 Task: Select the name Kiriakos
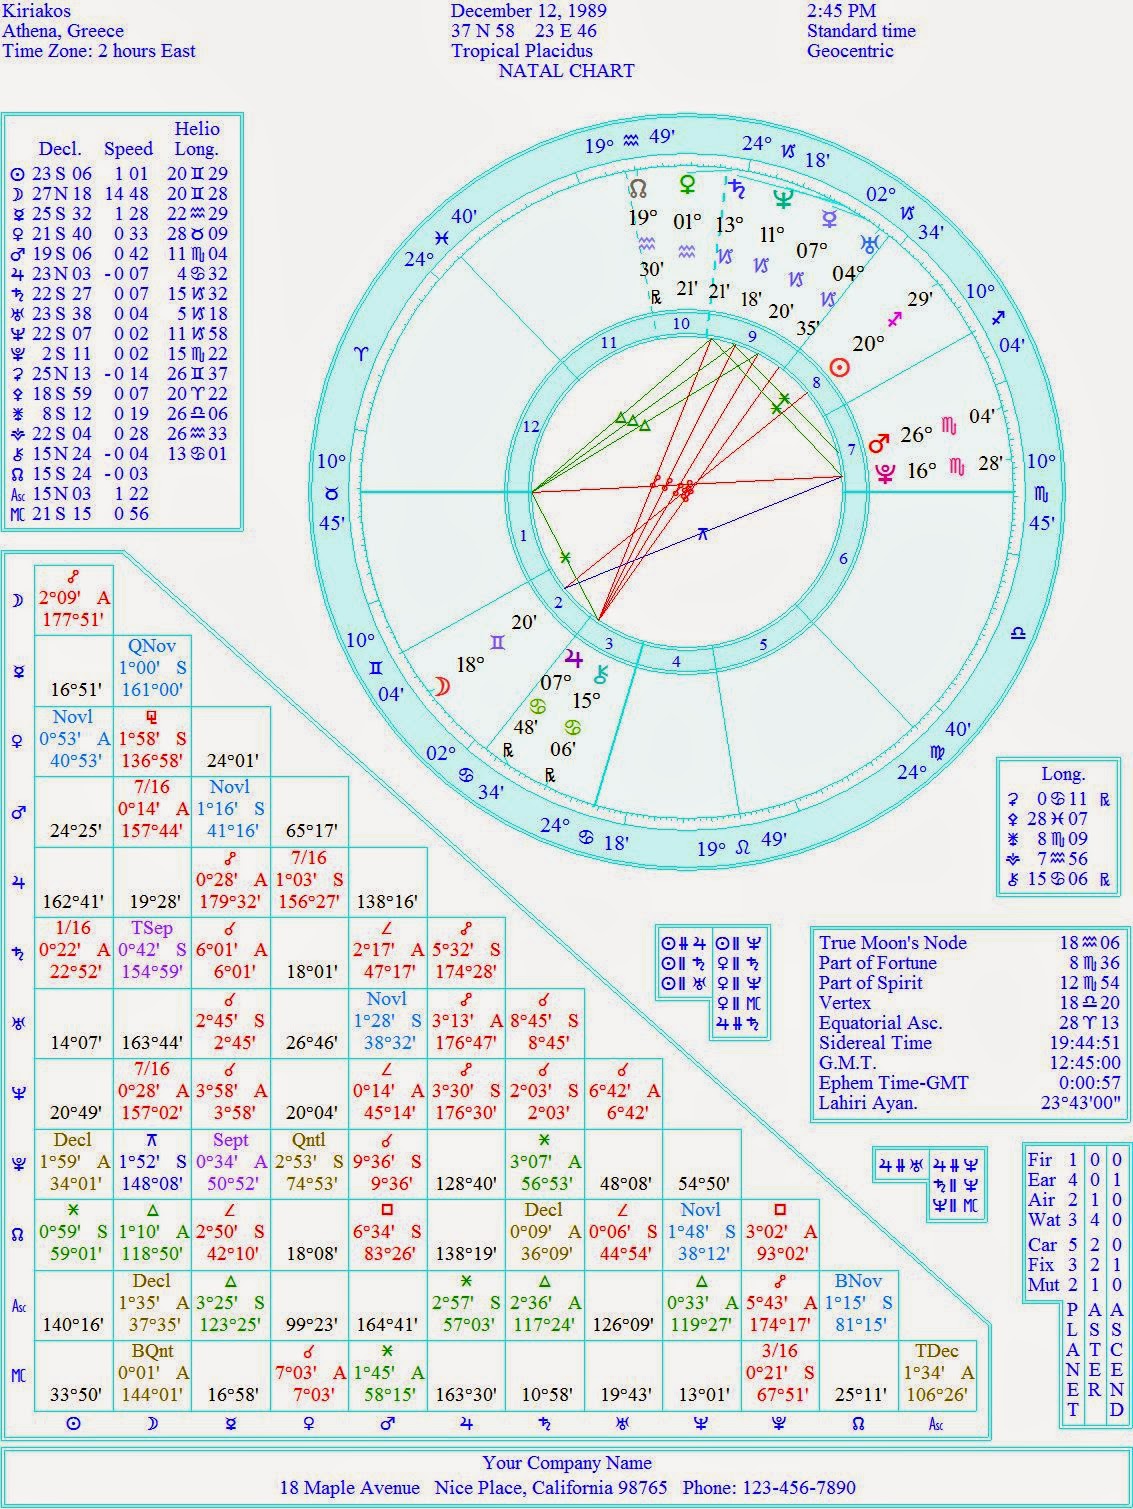36,11
